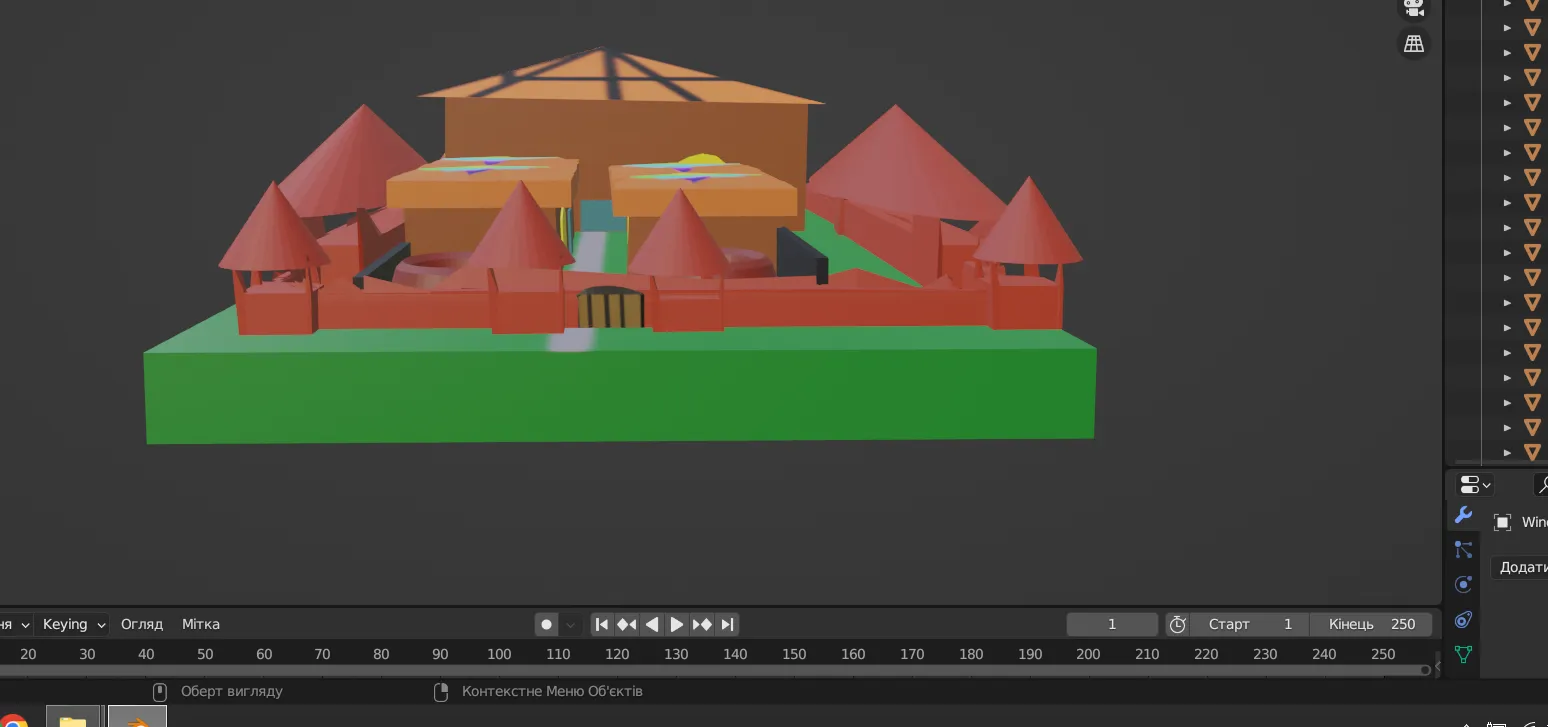Open the Particles properties tab

coord(1463,549)
